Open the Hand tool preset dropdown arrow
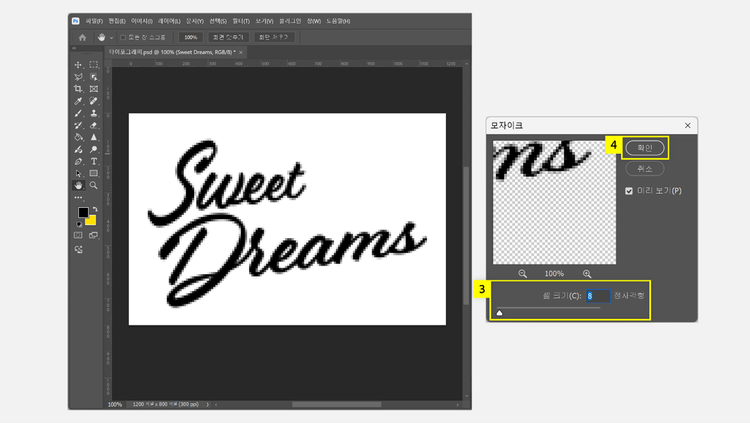 tap(111, 37)
